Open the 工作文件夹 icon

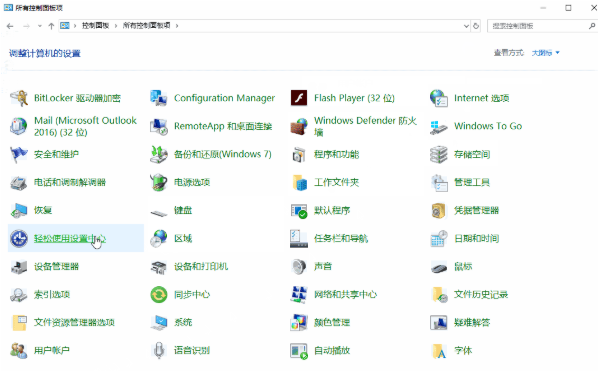299,183
